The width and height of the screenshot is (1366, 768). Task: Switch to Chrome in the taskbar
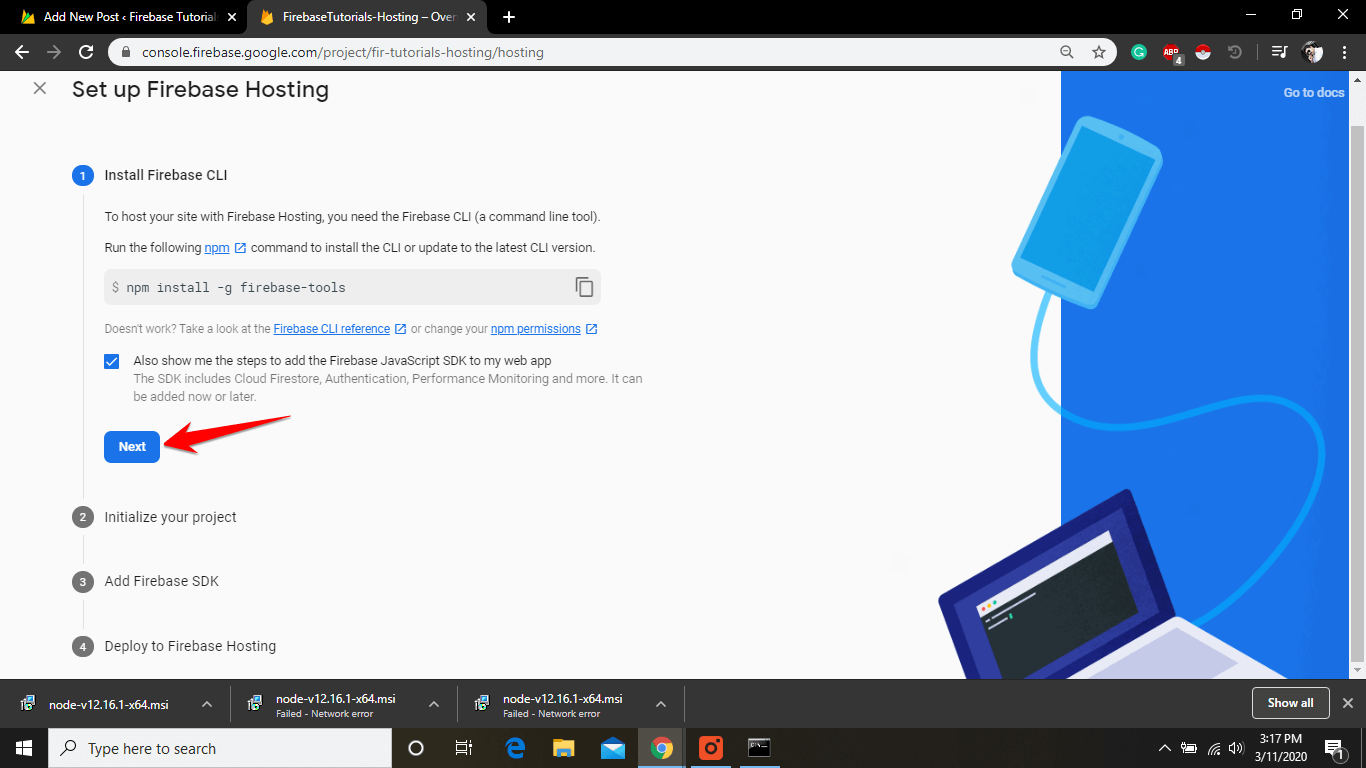[x=662, y=748]
